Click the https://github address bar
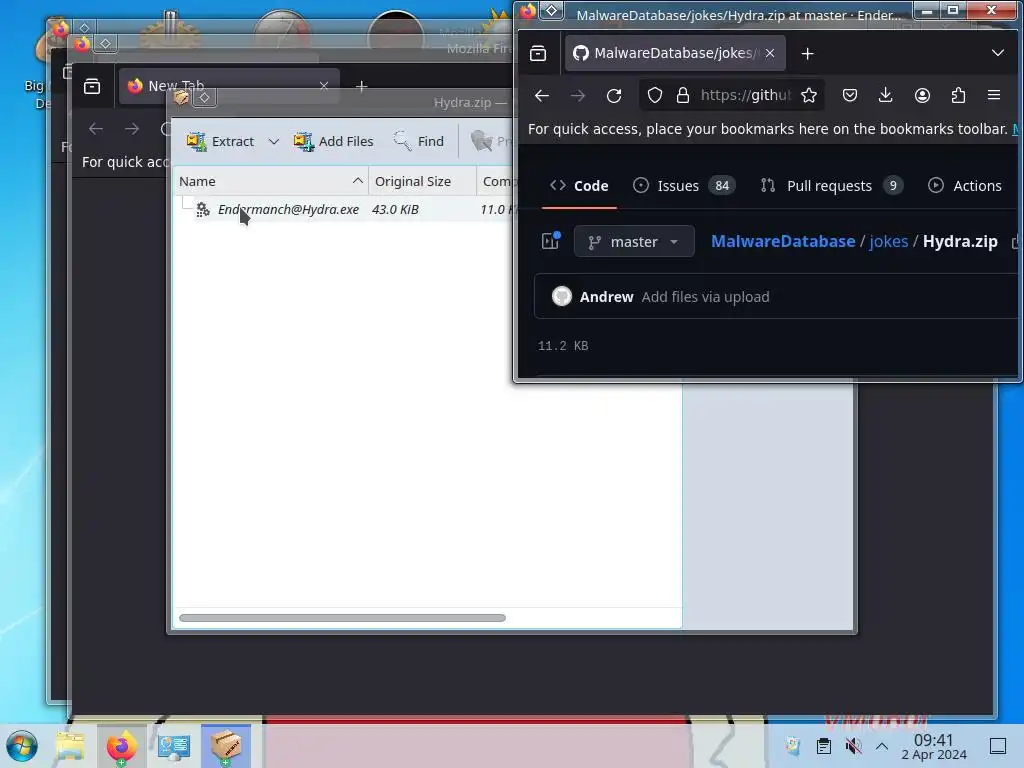This screenshot has height=768, width=1024. [745, 95]
